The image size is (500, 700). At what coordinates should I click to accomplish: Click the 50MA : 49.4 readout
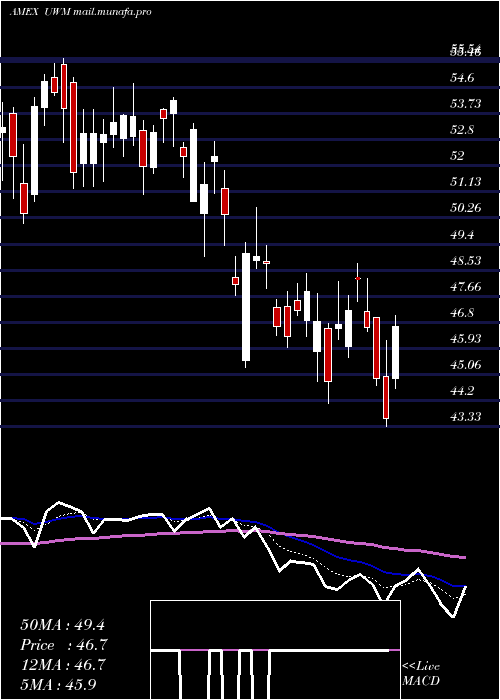click(x=62, y=625)
